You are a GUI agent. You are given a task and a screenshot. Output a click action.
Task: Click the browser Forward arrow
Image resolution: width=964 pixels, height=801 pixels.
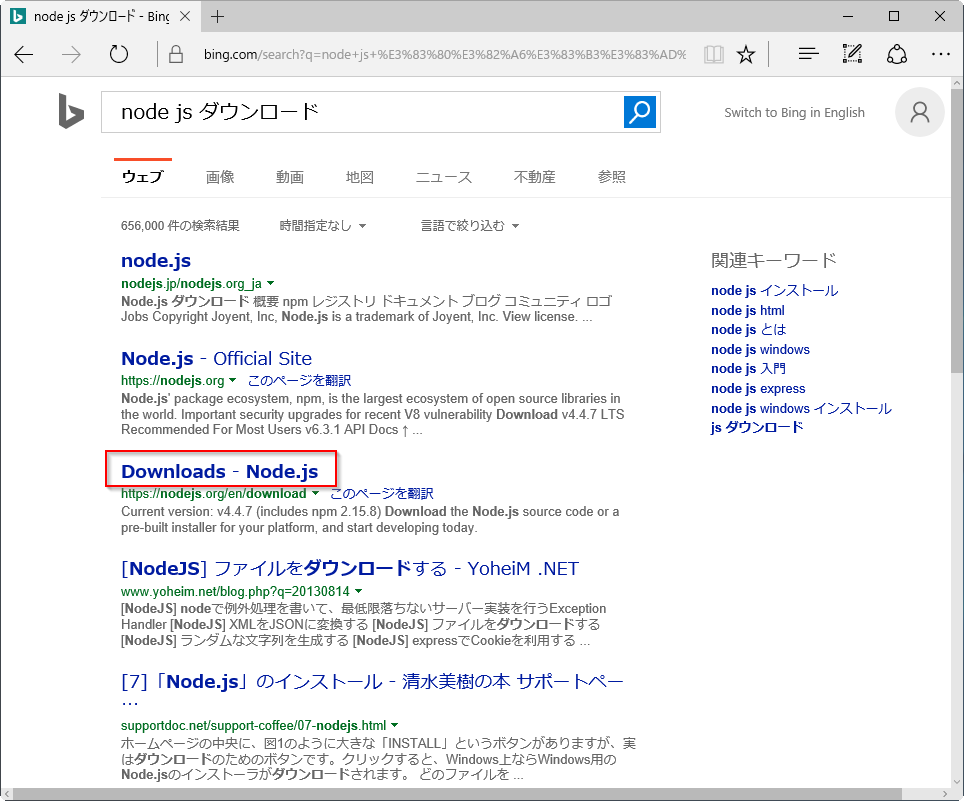pyautogui.click(x=71, y=55)
